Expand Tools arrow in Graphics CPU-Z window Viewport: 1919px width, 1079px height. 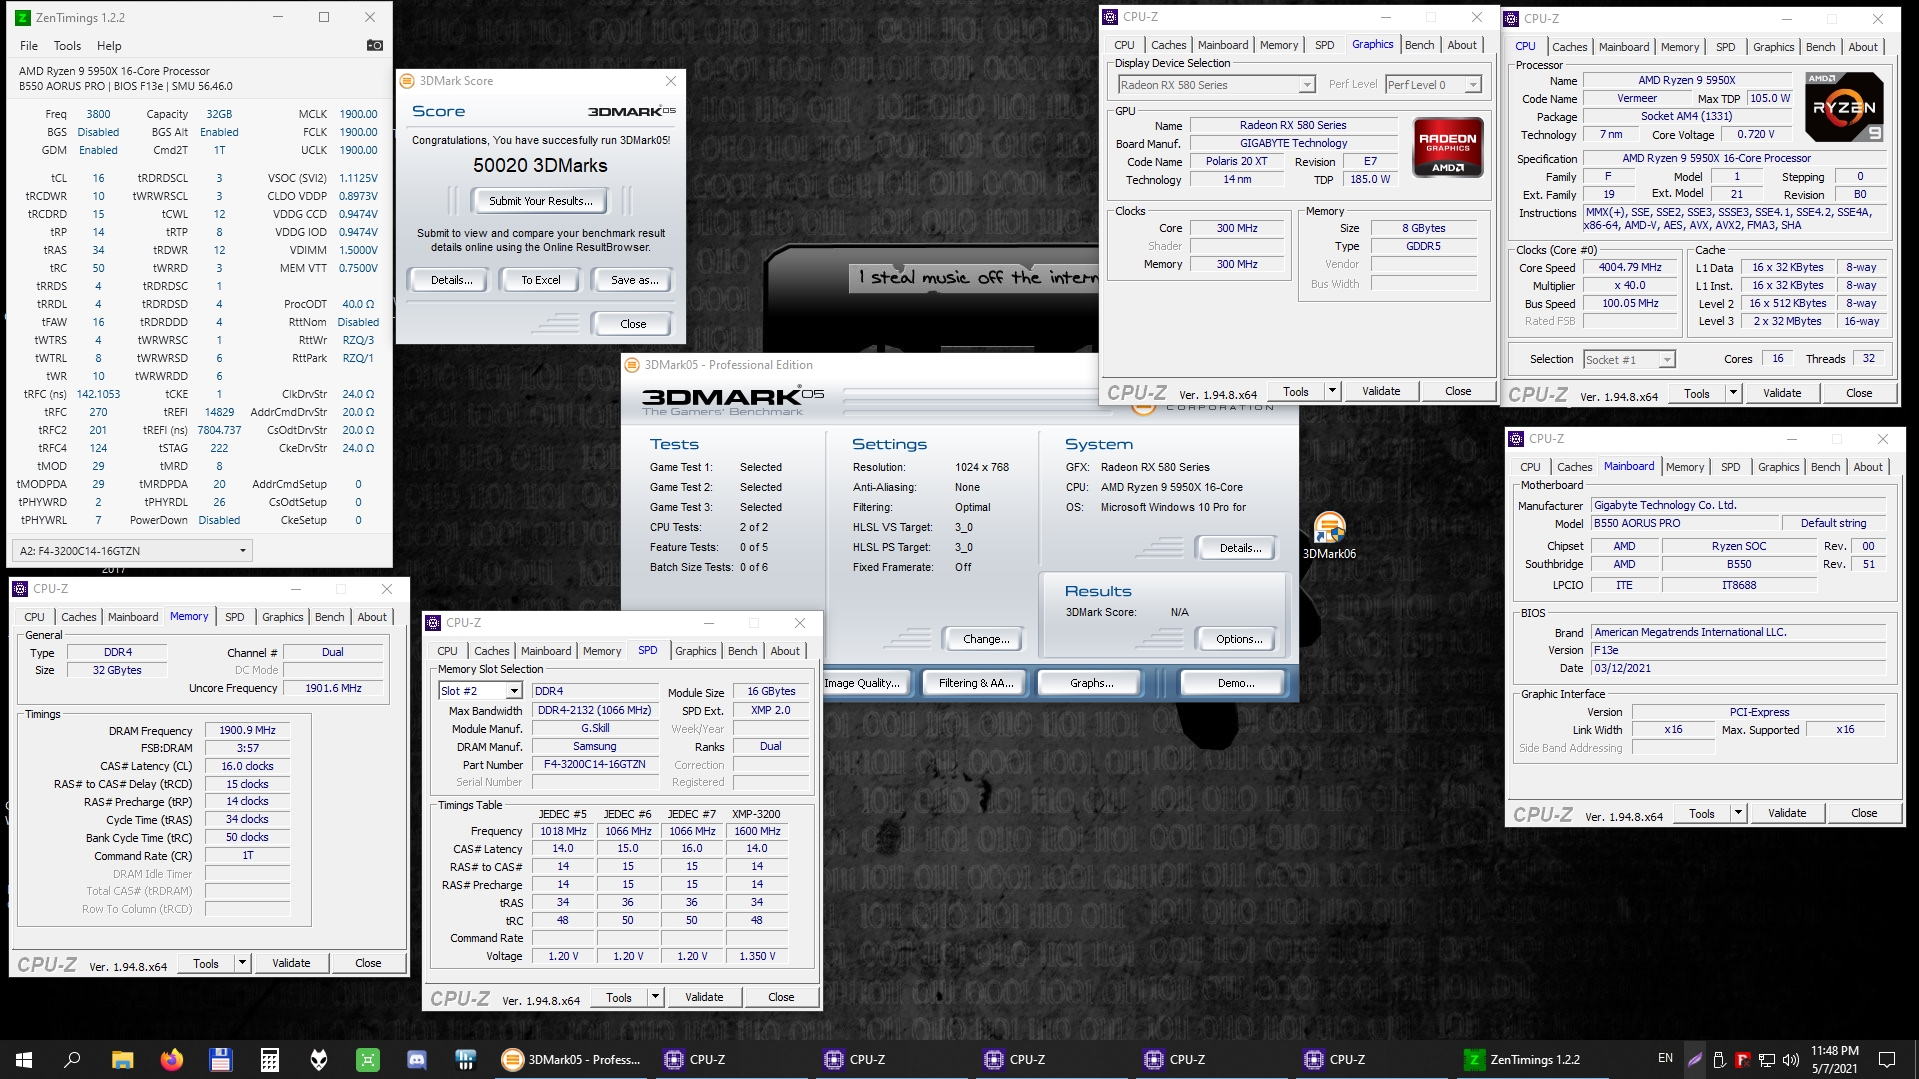pyautogui.click(x=1332, y=391)
